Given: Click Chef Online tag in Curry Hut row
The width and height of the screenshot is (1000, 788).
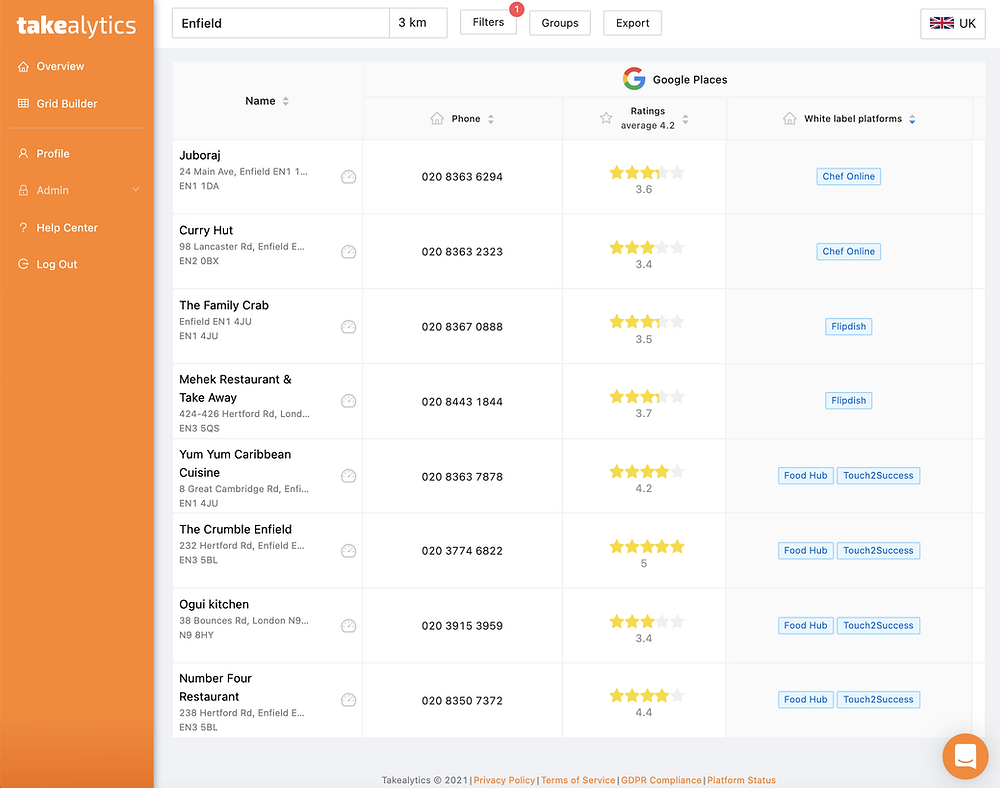Looking at the screenshot, I should [x=848, y=252].
